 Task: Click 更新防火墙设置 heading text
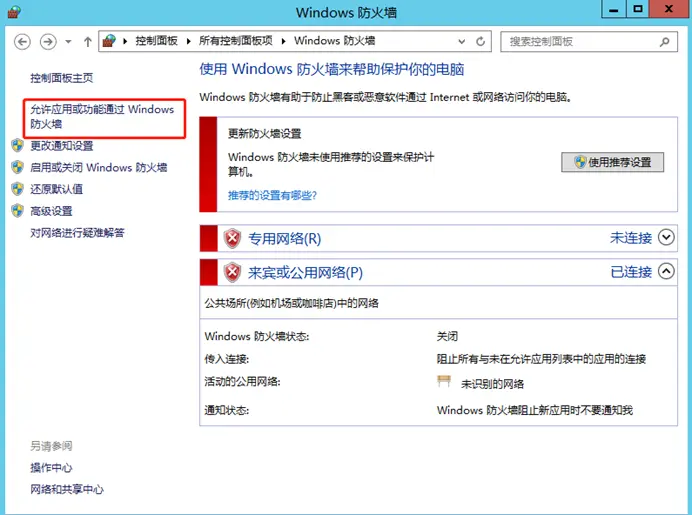tap(264, 134)
